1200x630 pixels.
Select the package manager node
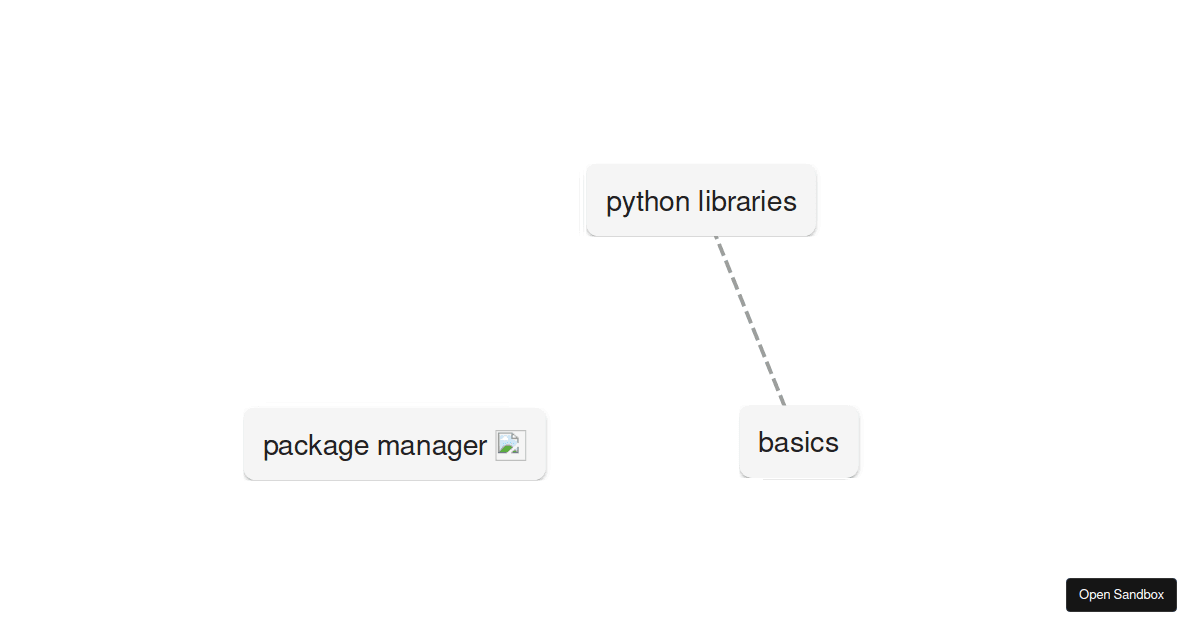coord(395,444)
